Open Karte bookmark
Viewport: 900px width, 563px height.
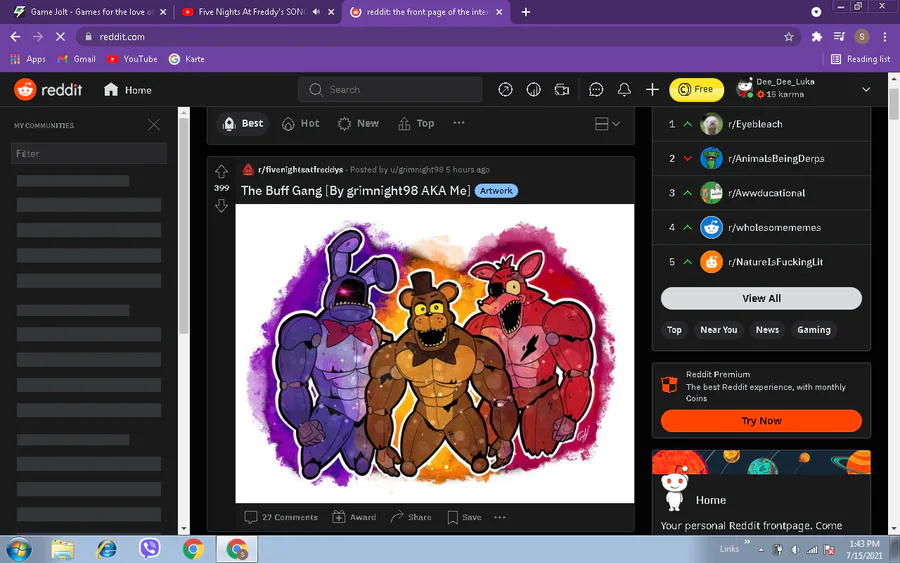point(187,59)
